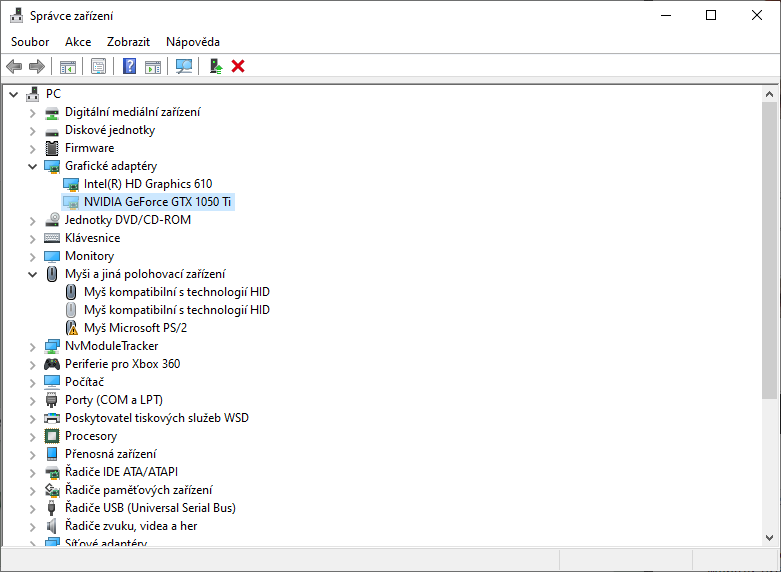Expand the Klávesnice category
The width and height of the screenshot is (781, 572).
coord(32,239)
